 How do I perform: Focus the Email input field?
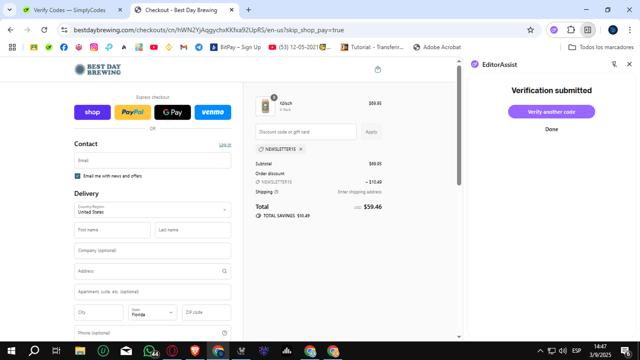pyautogui.click(x=153, y=160)
